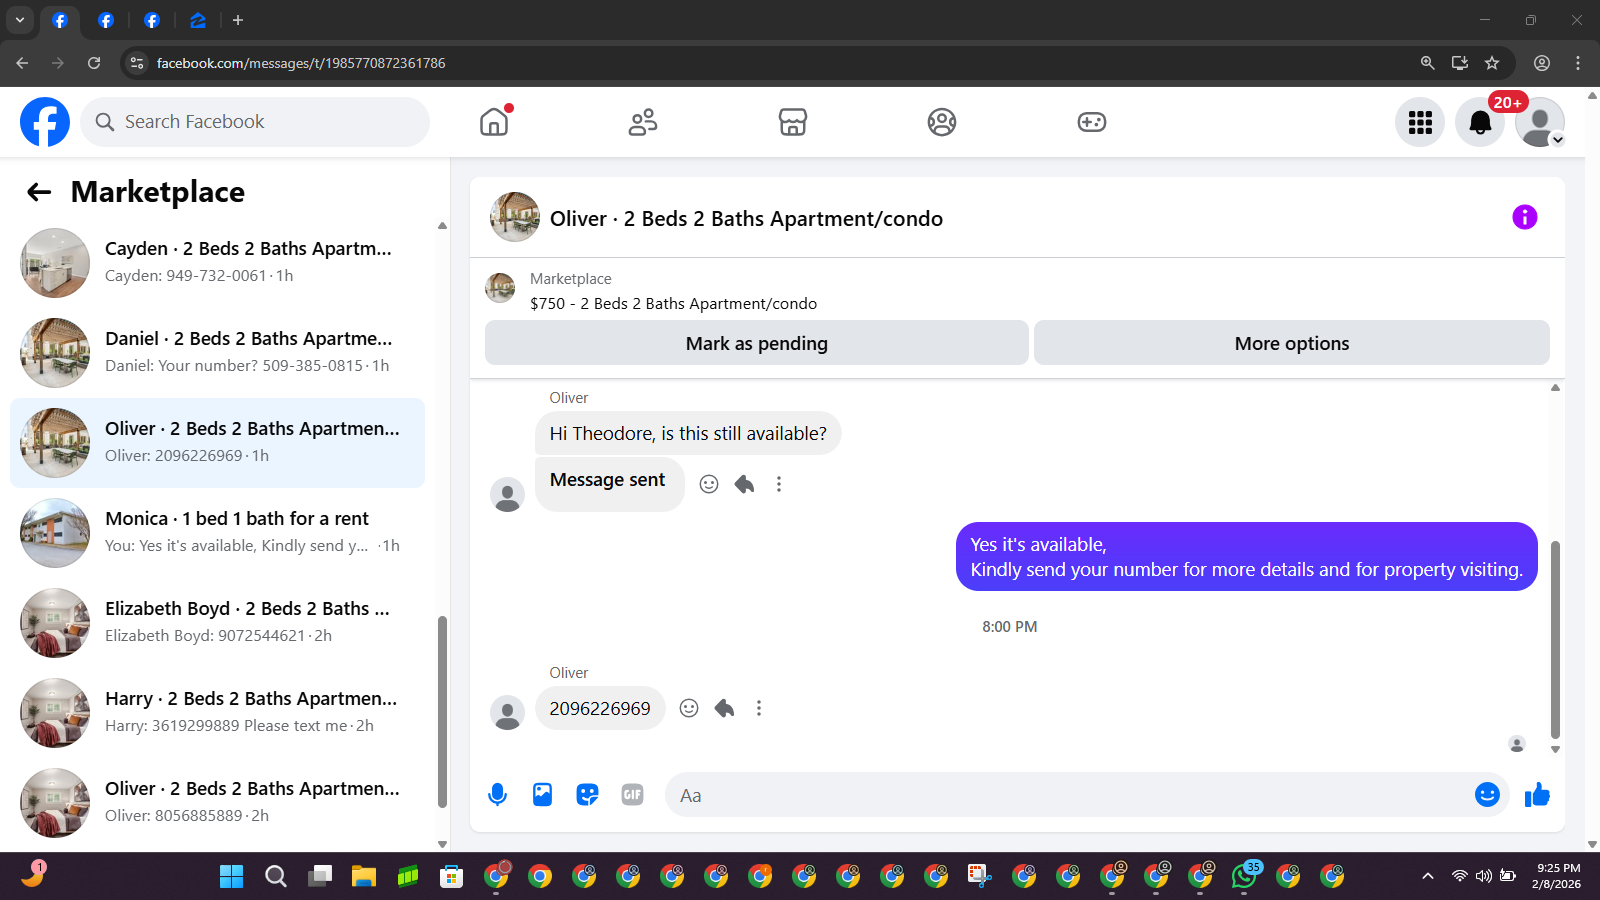
Task: Bookmark this page star icon
Action: 1492,63
